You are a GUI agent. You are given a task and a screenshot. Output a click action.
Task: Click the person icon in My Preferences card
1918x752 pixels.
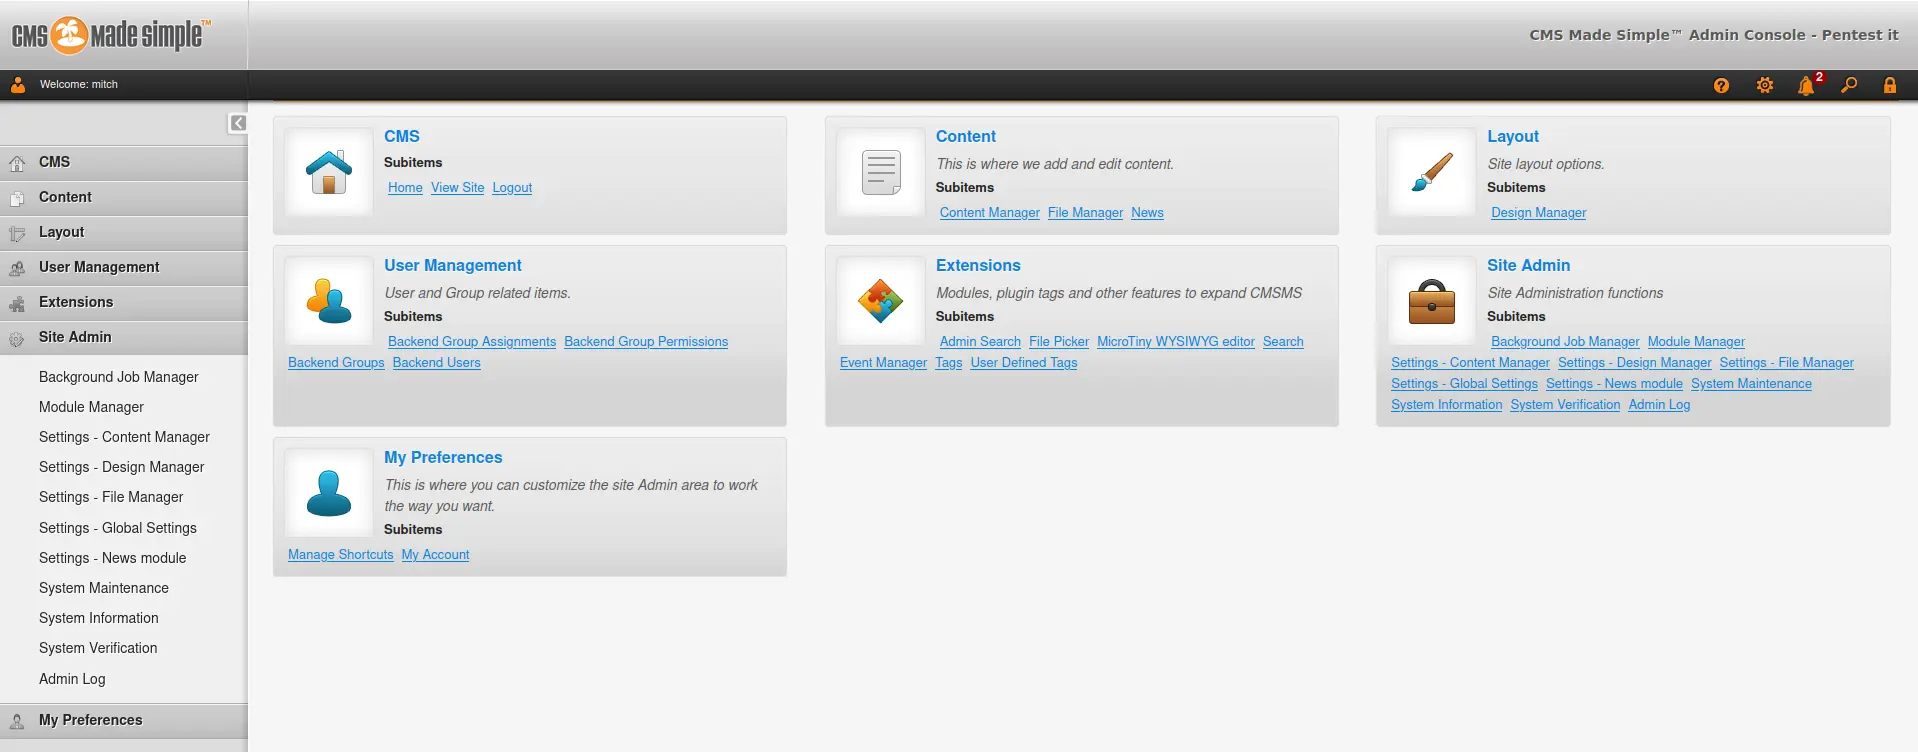(x=329, y=493)
